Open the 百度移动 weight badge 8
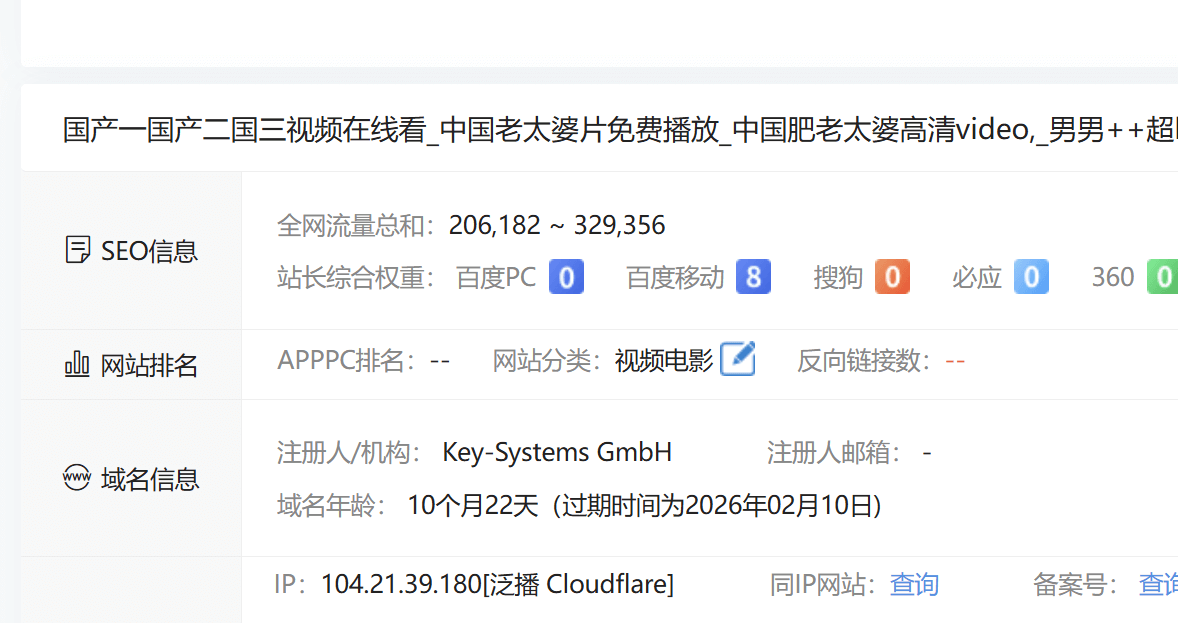 pyautogui.click(x=754, y=277)
